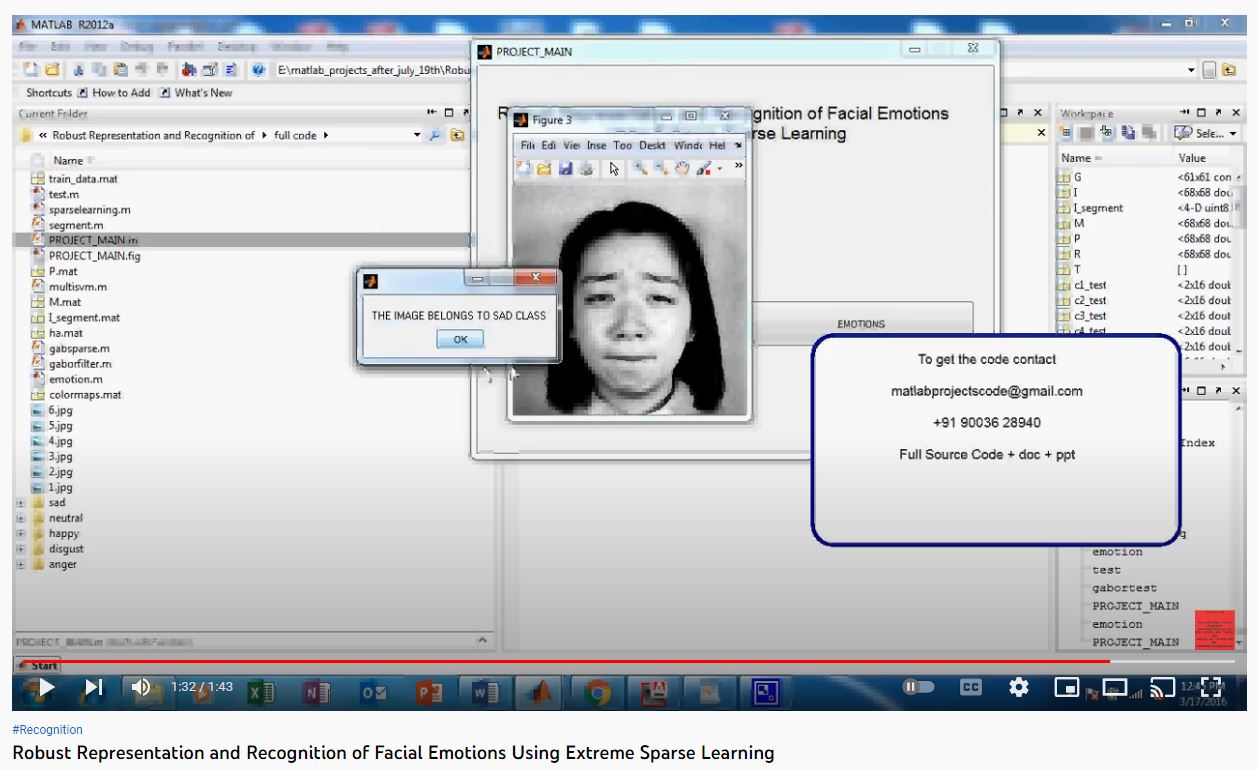1257x769 pixels.
Task: Go up one folder level icon
Action: [x=457, y=135]
